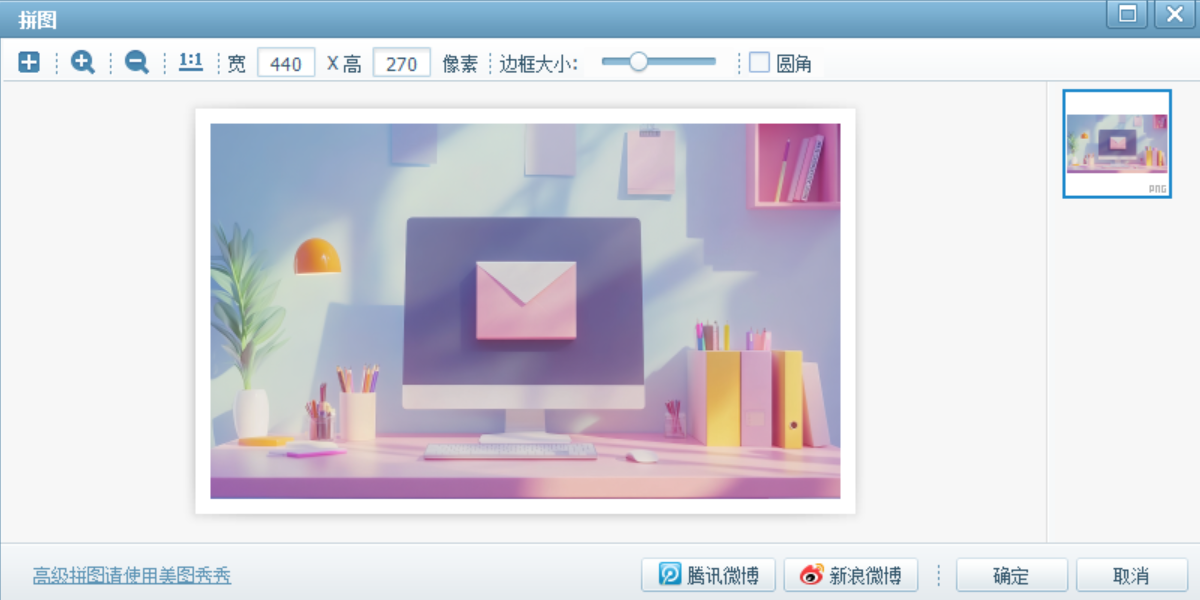Click the desk illustration in the collage preview
This screenshot has height=600, width=1200.
tap(525, 311)
